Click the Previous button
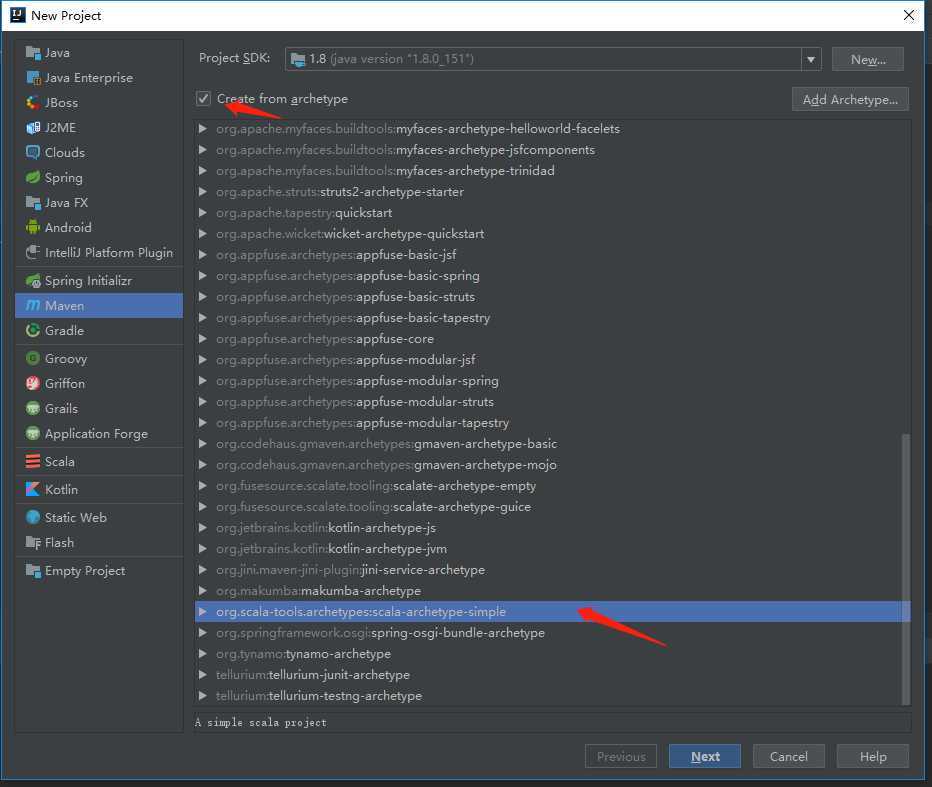The image size is (932, 787). pyautogui.click(x=621, y=756)
